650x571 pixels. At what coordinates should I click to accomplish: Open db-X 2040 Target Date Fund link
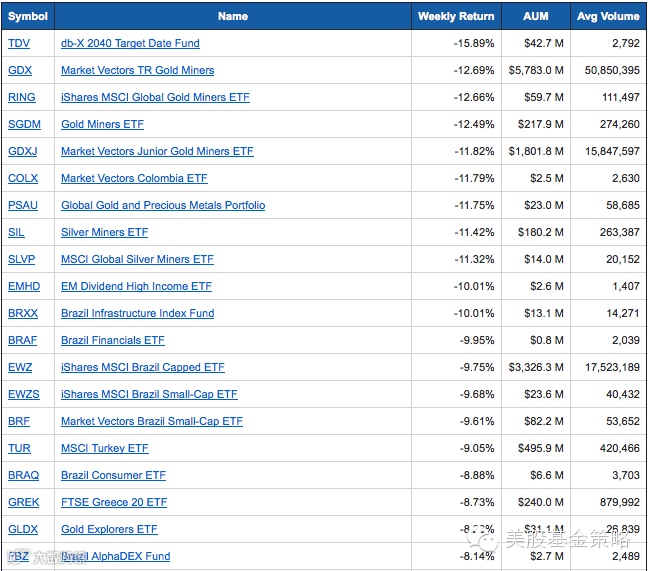[130, 43]
